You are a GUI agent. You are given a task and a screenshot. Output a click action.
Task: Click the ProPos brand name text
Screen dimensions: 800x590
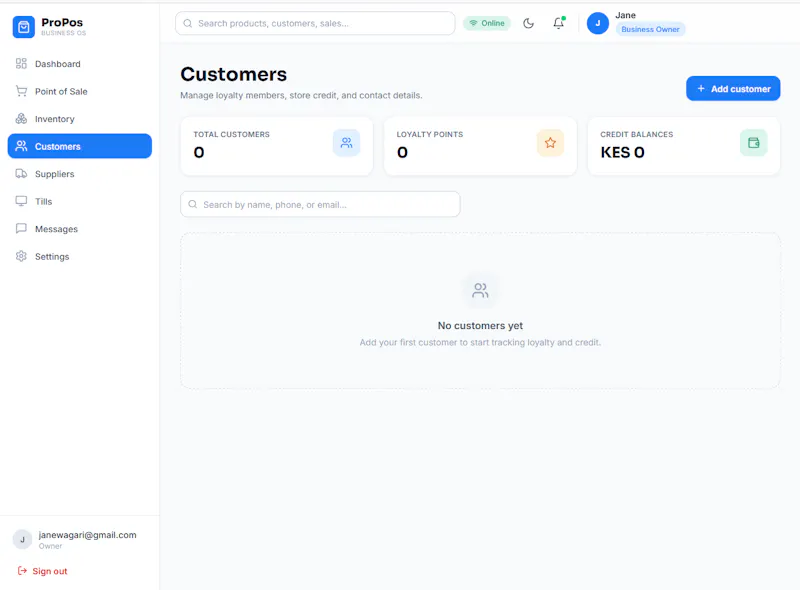[x=62, y=22]
